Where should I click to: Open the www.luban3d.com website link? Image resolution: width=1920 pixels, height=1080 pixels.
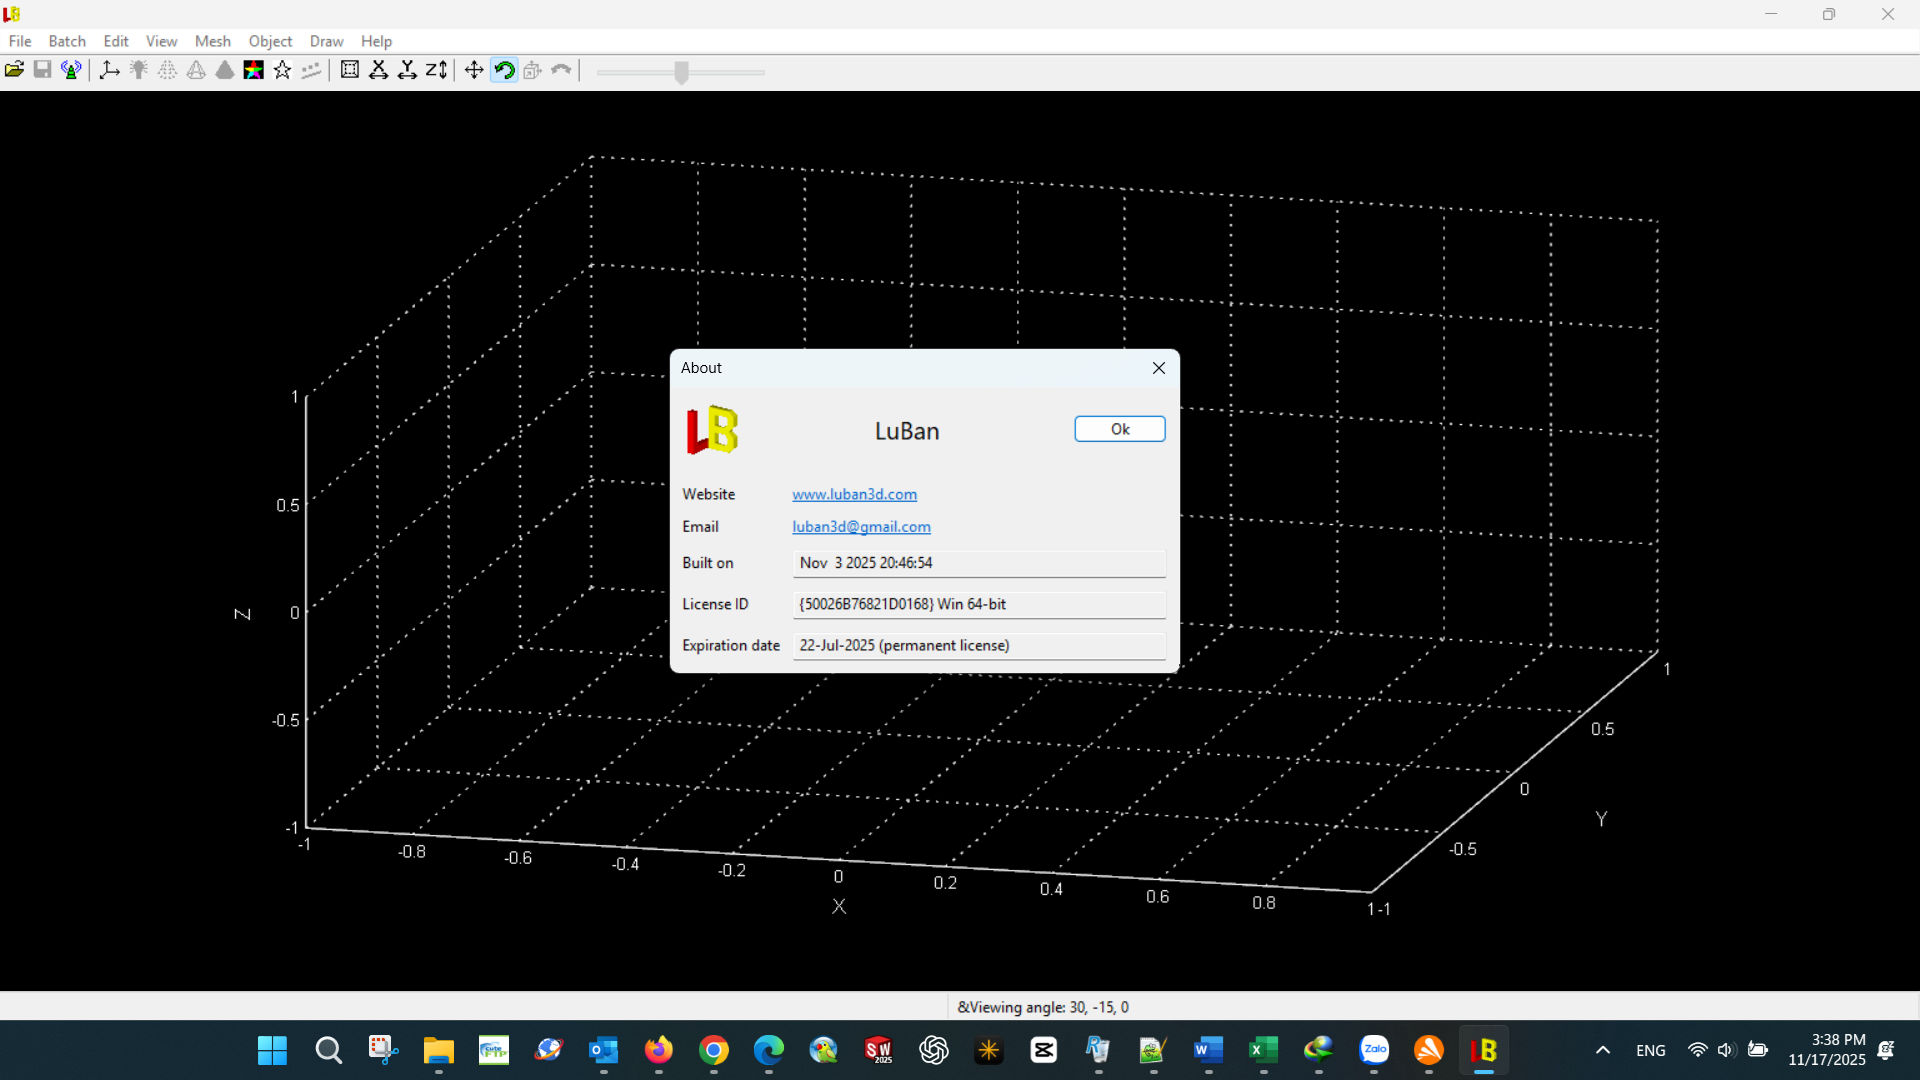854,494
